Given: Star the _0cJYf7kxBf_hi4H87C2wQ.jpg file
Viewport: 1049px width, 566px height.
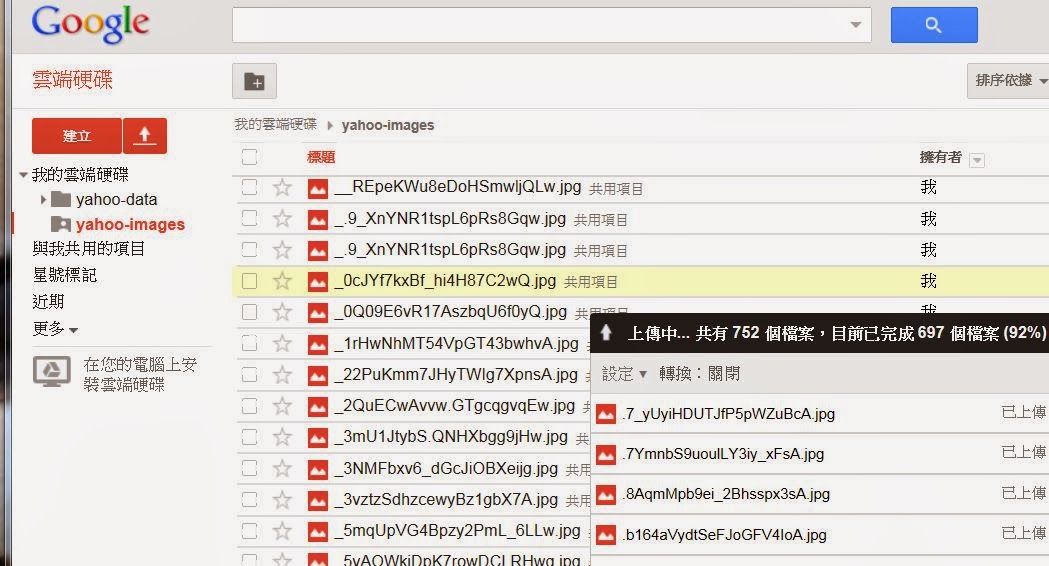Looking at the screenshot, I should pos(282,281).
